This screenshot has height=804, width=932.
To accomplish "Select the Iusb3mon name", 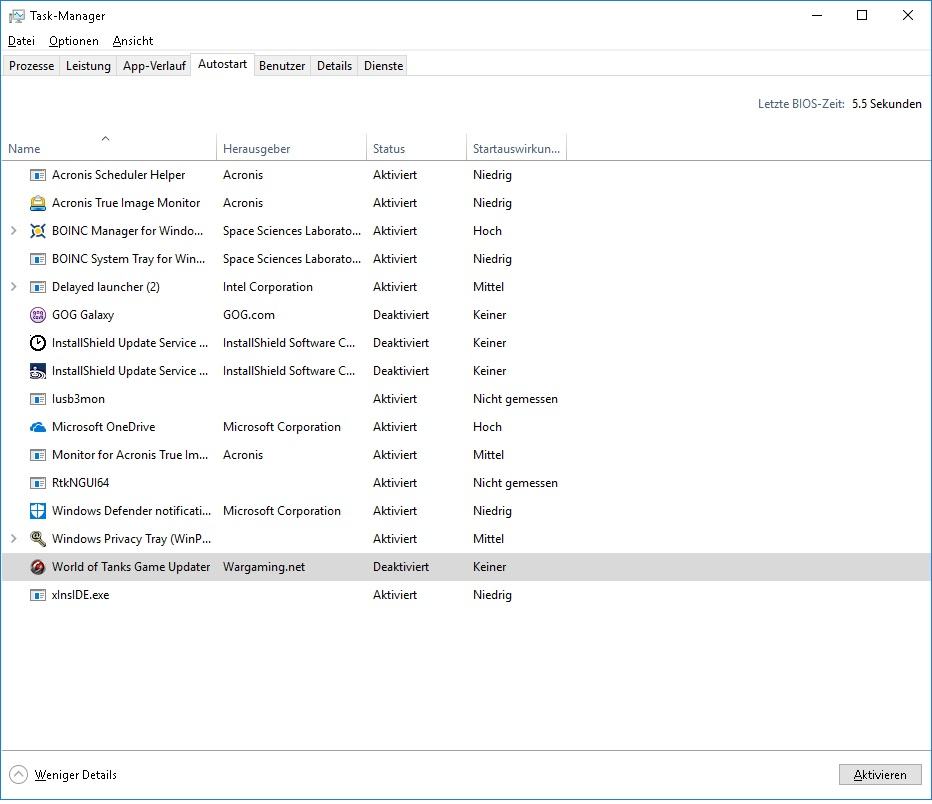I will tap(78, 399).
